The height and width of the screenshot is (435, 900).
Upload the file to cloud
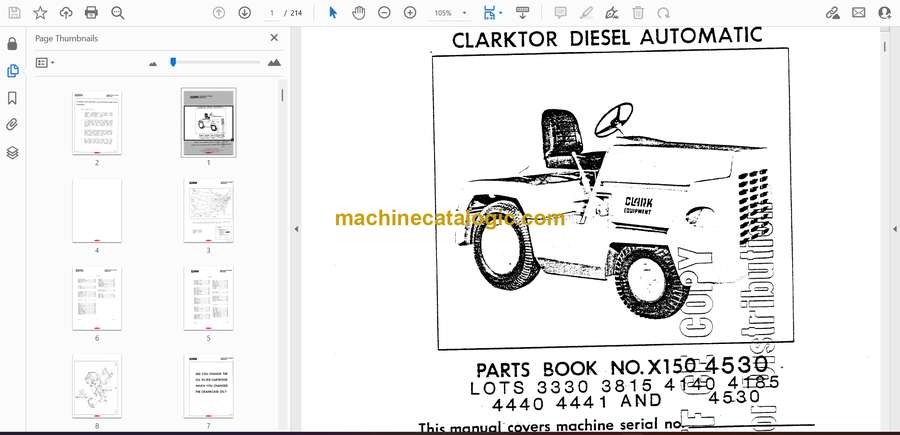[x=66, y=13]
